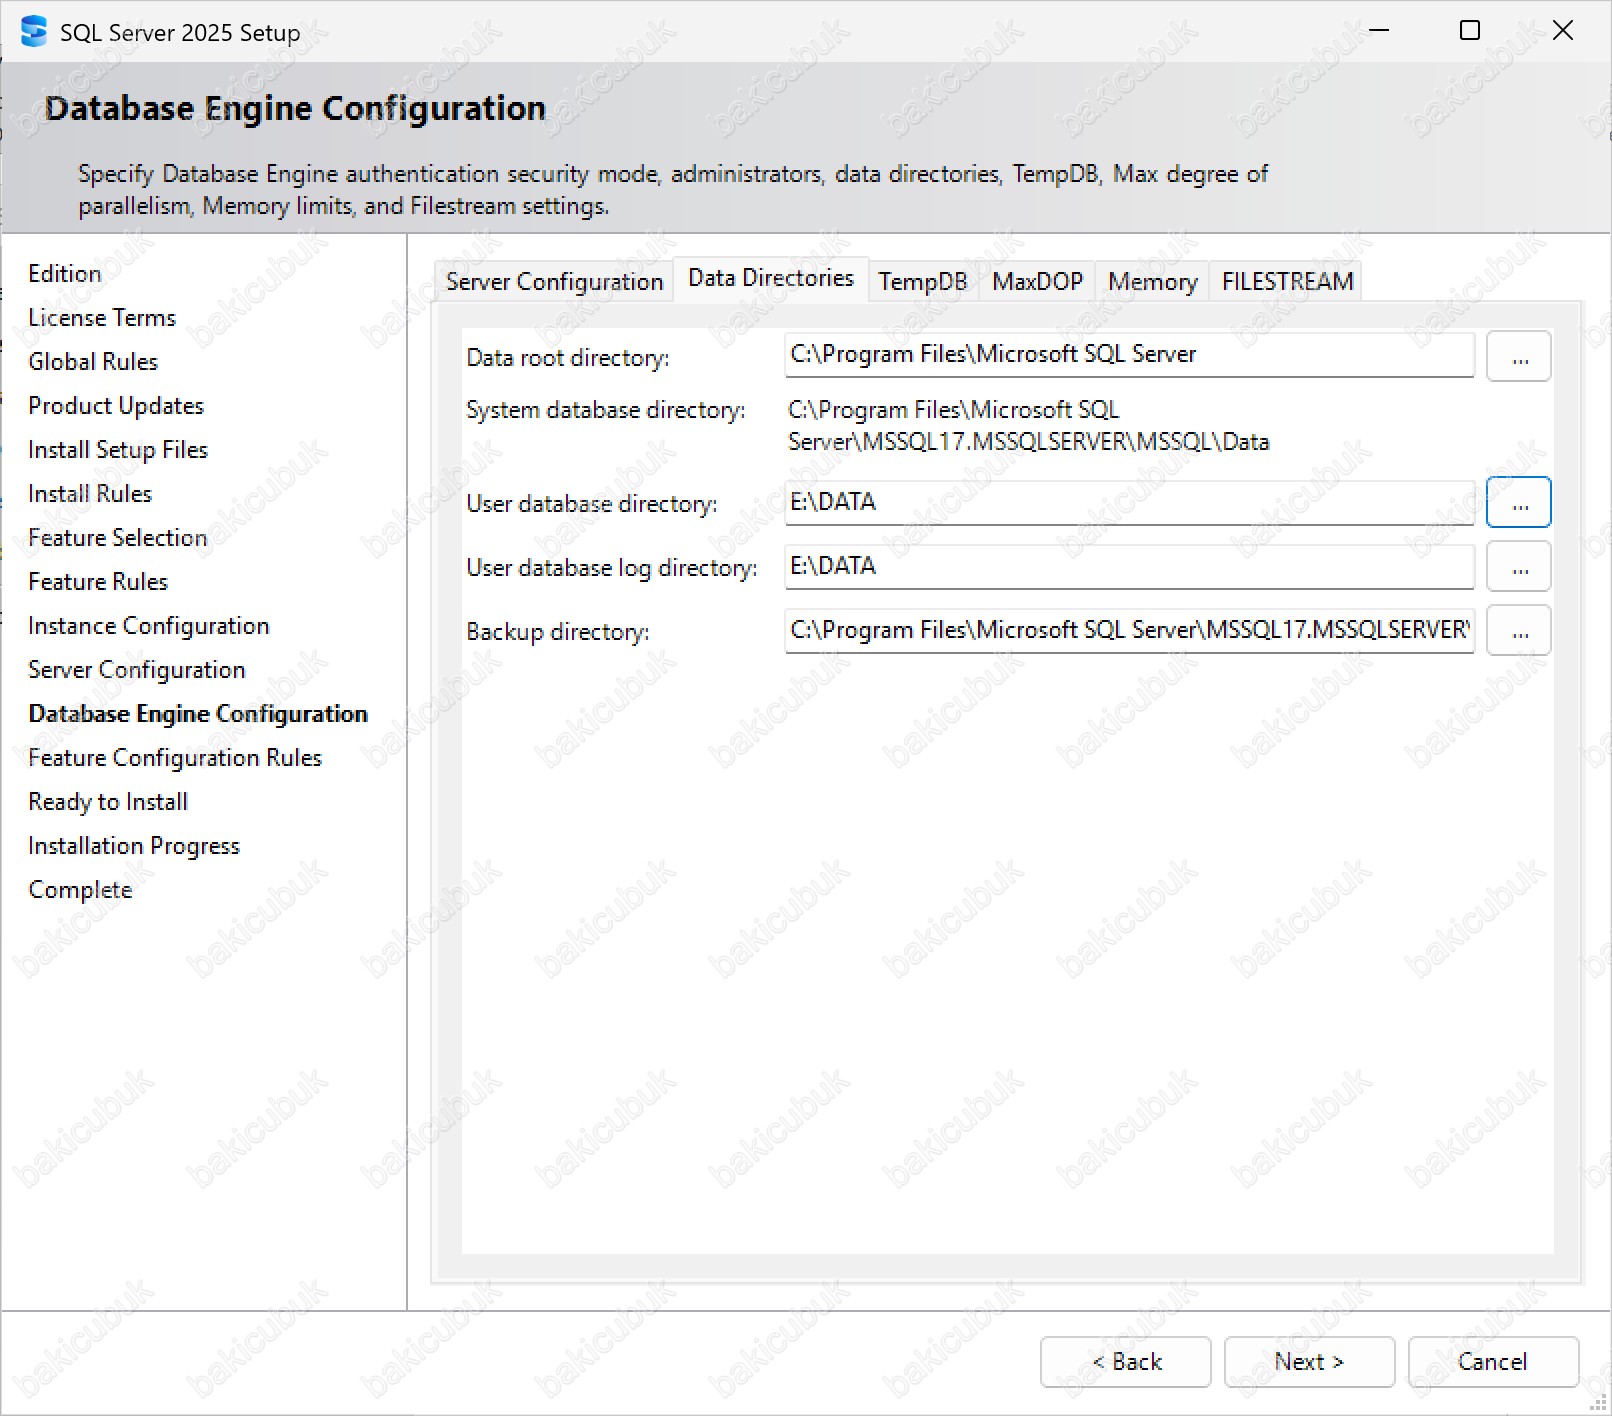Click the SQL Server Setup title bar icon
The width and height of the screenshot is (1612, 1416).
click(x=33, y=32)
